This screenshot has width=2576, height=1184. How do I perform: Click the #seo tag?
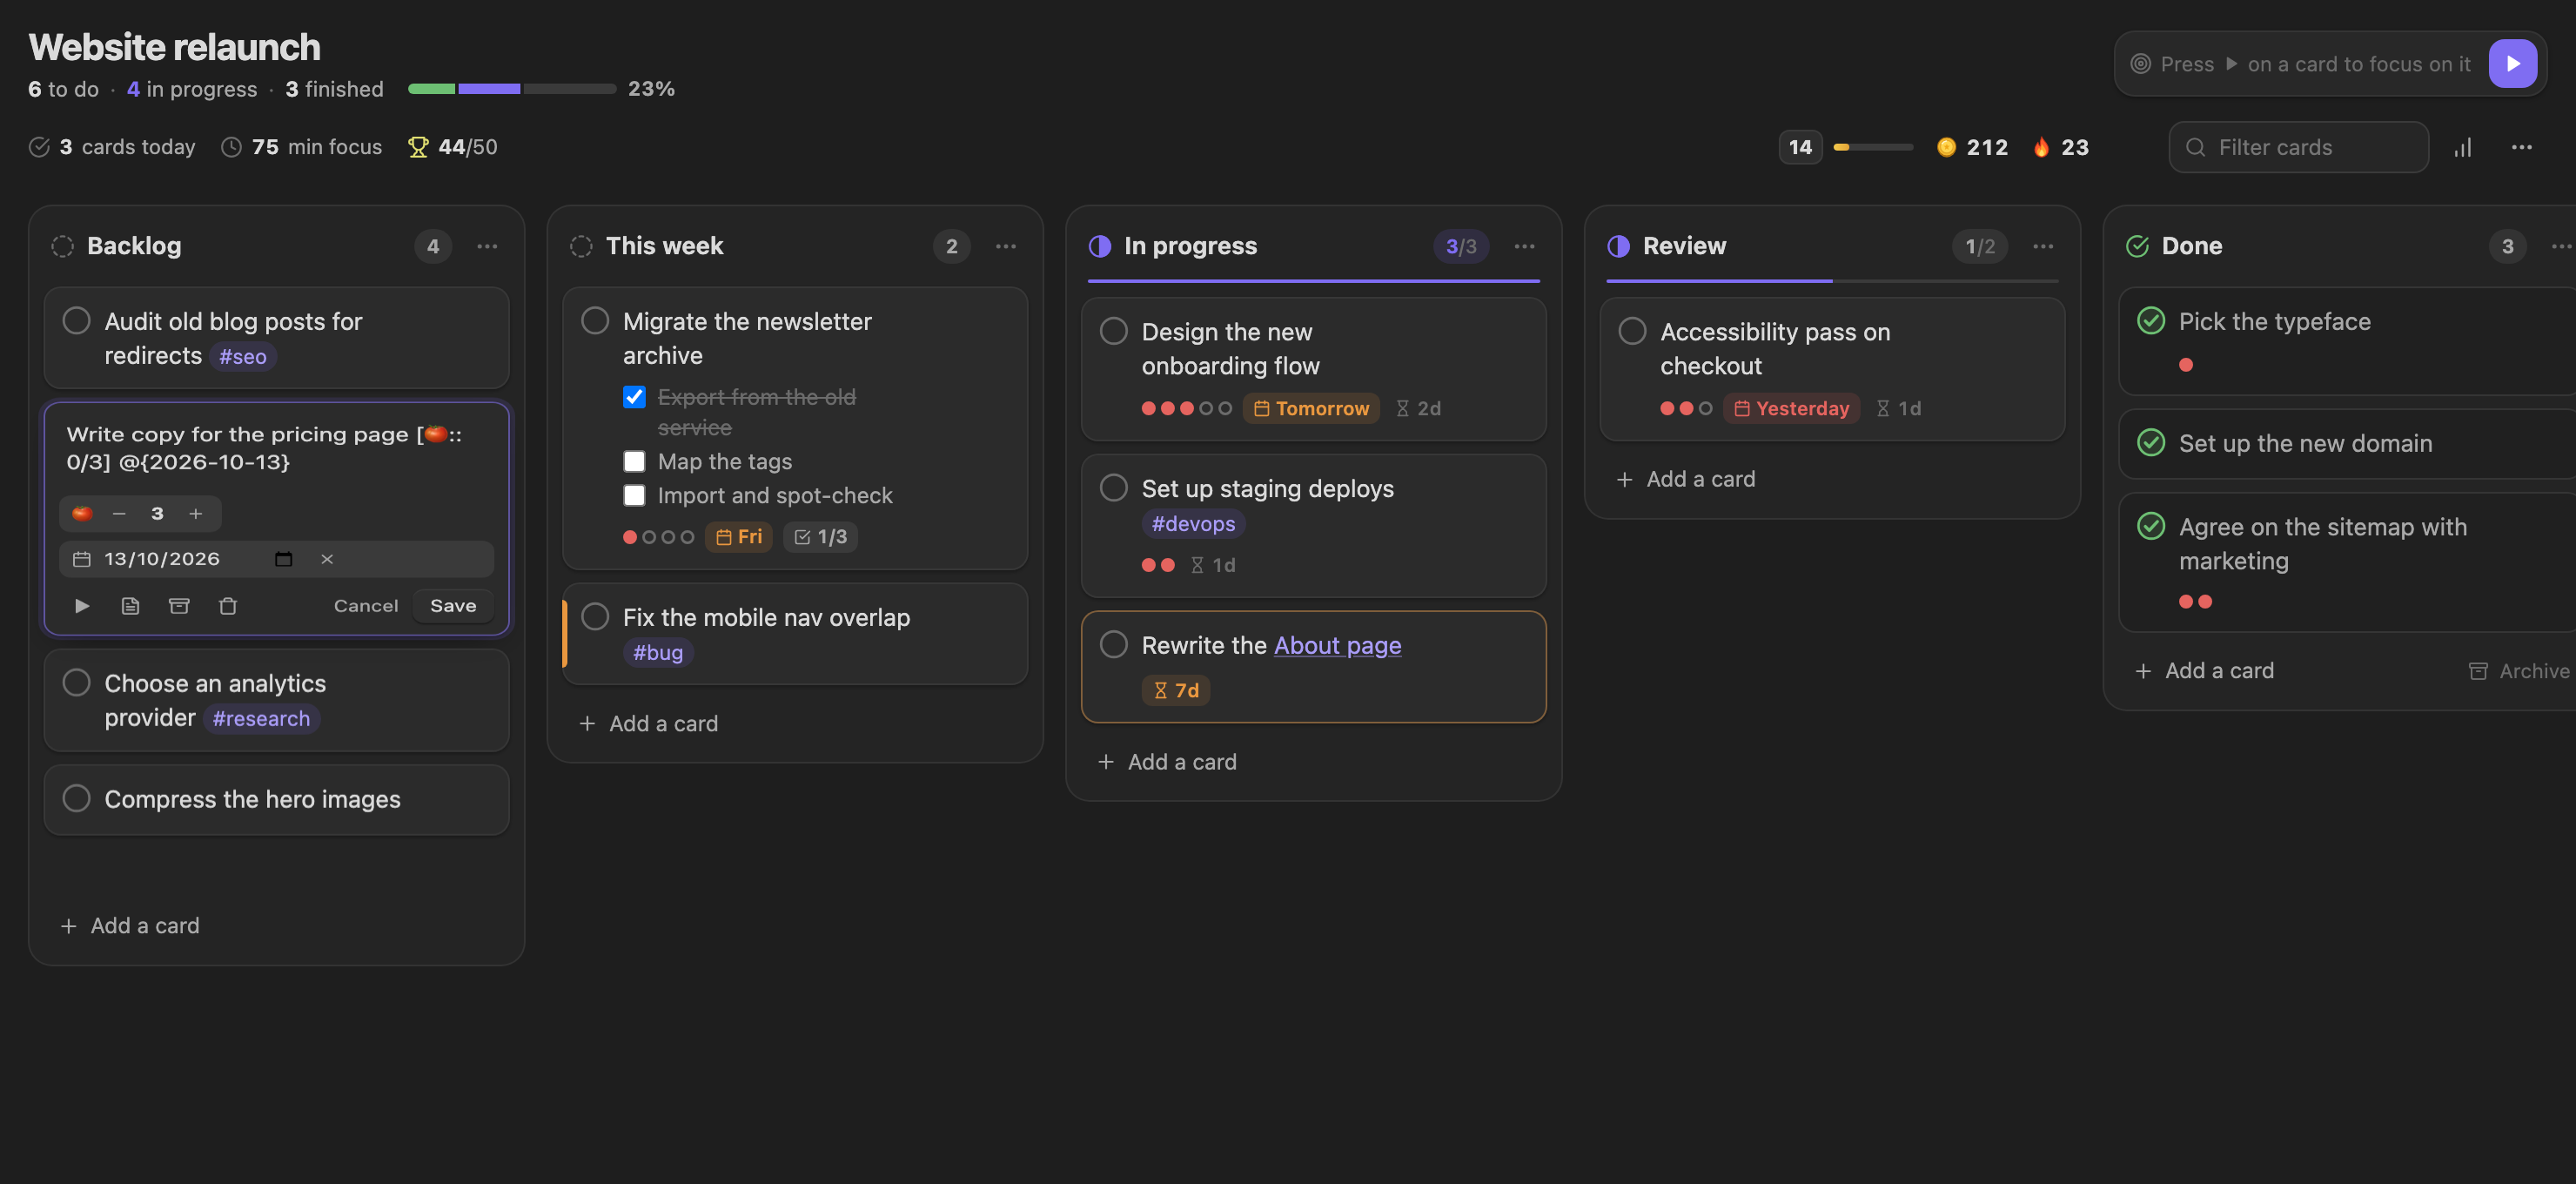(x=243, y=357)
